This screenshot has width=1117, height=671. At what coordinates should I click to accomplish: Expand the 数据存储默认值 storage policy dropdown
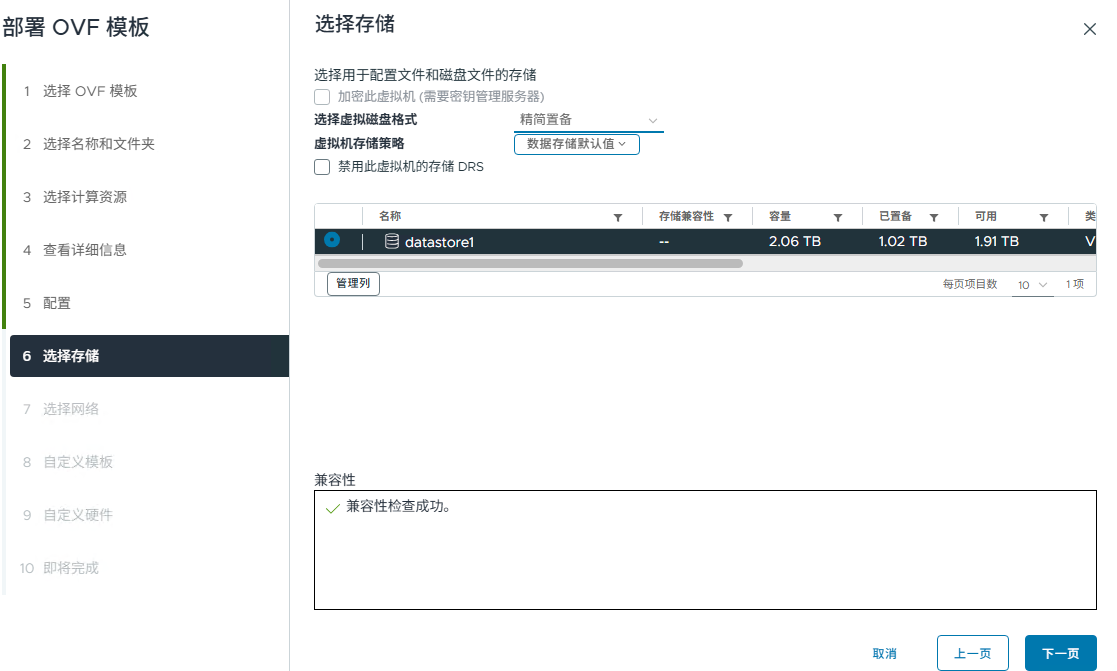pyautogui.click(x=576, y=144)
